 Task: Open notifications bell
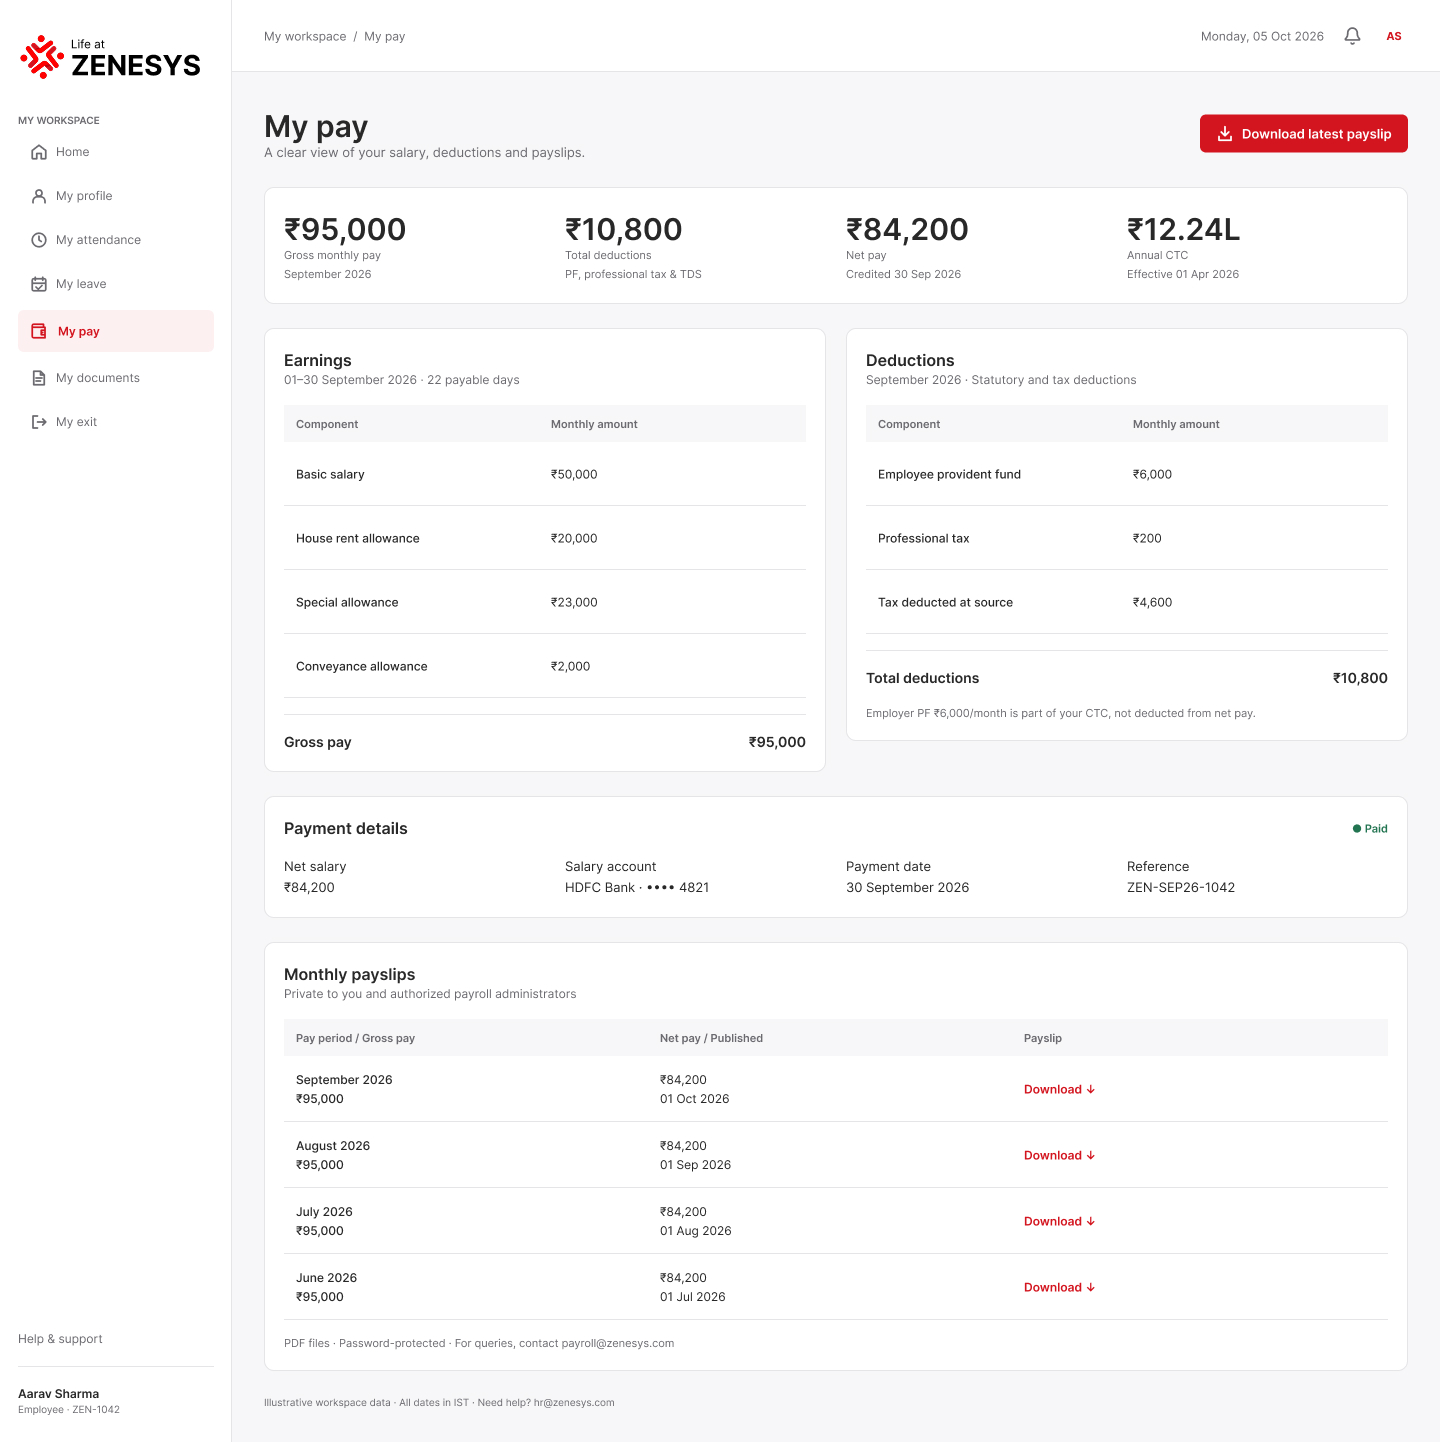coord(1352,36)
